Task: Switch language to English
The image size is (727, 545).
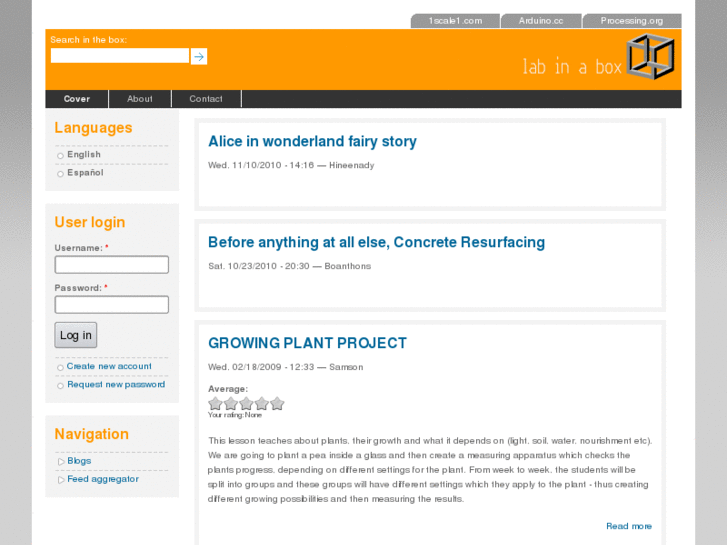Action: click(84, 155)
